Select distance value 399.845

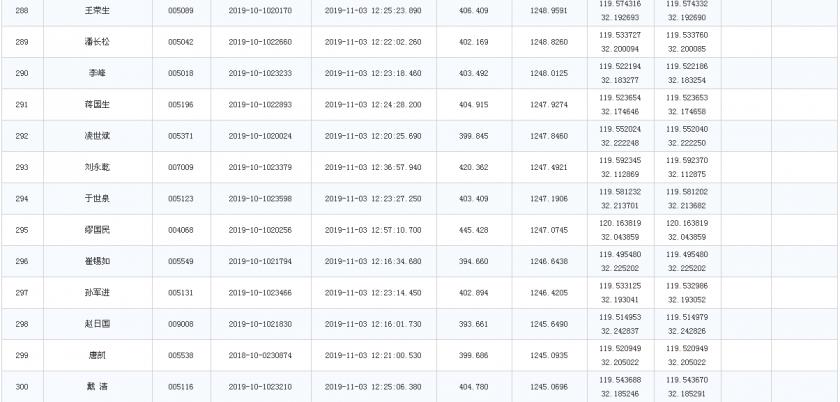pos(474,136)
